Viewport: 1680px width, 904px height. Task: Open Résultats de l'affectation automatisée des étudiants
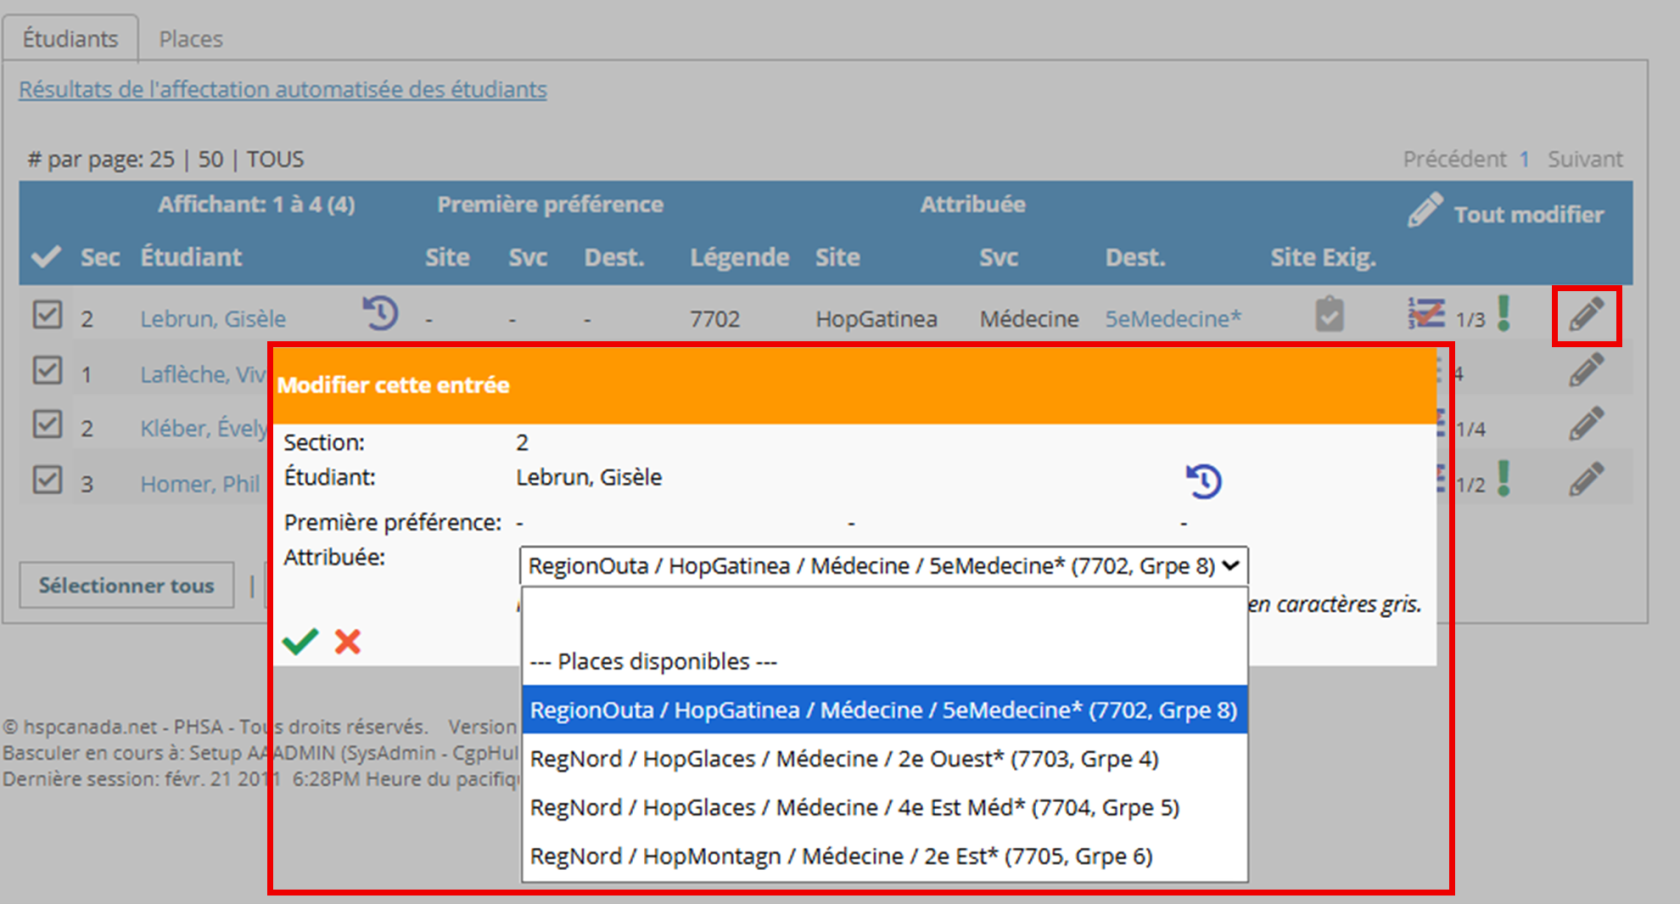283,89
